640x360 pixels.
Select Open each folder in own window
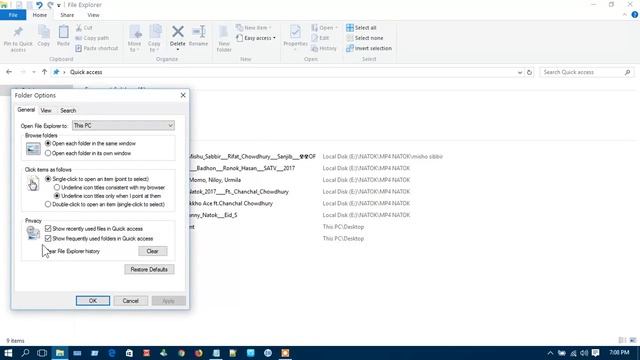pyautogui.click(x=48, y=153)
